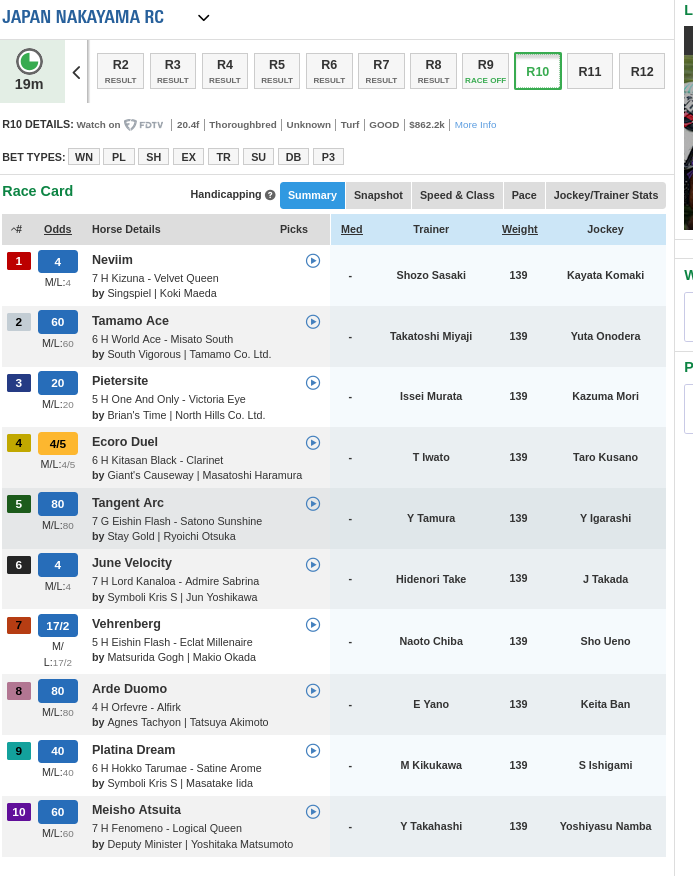
Task: Switch to the Pace tab
Action: pyautogui.click(x=524, y=196)
